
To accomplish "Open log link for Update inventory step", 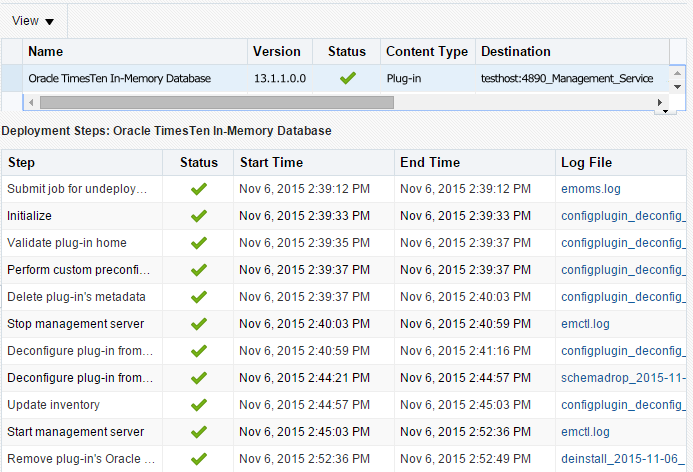I will pyautogui.click(x=623, y=404).
